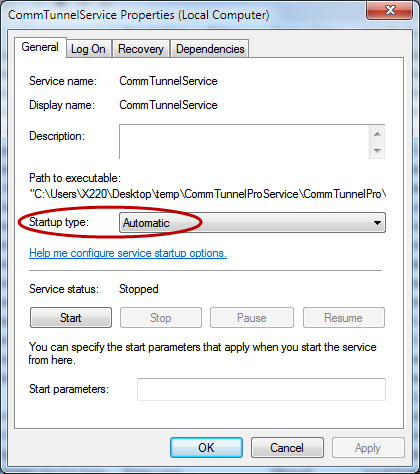This screenshot has height=474, width=420.
Task: Start the CommTunnelService service
Action: coord(71,318)
